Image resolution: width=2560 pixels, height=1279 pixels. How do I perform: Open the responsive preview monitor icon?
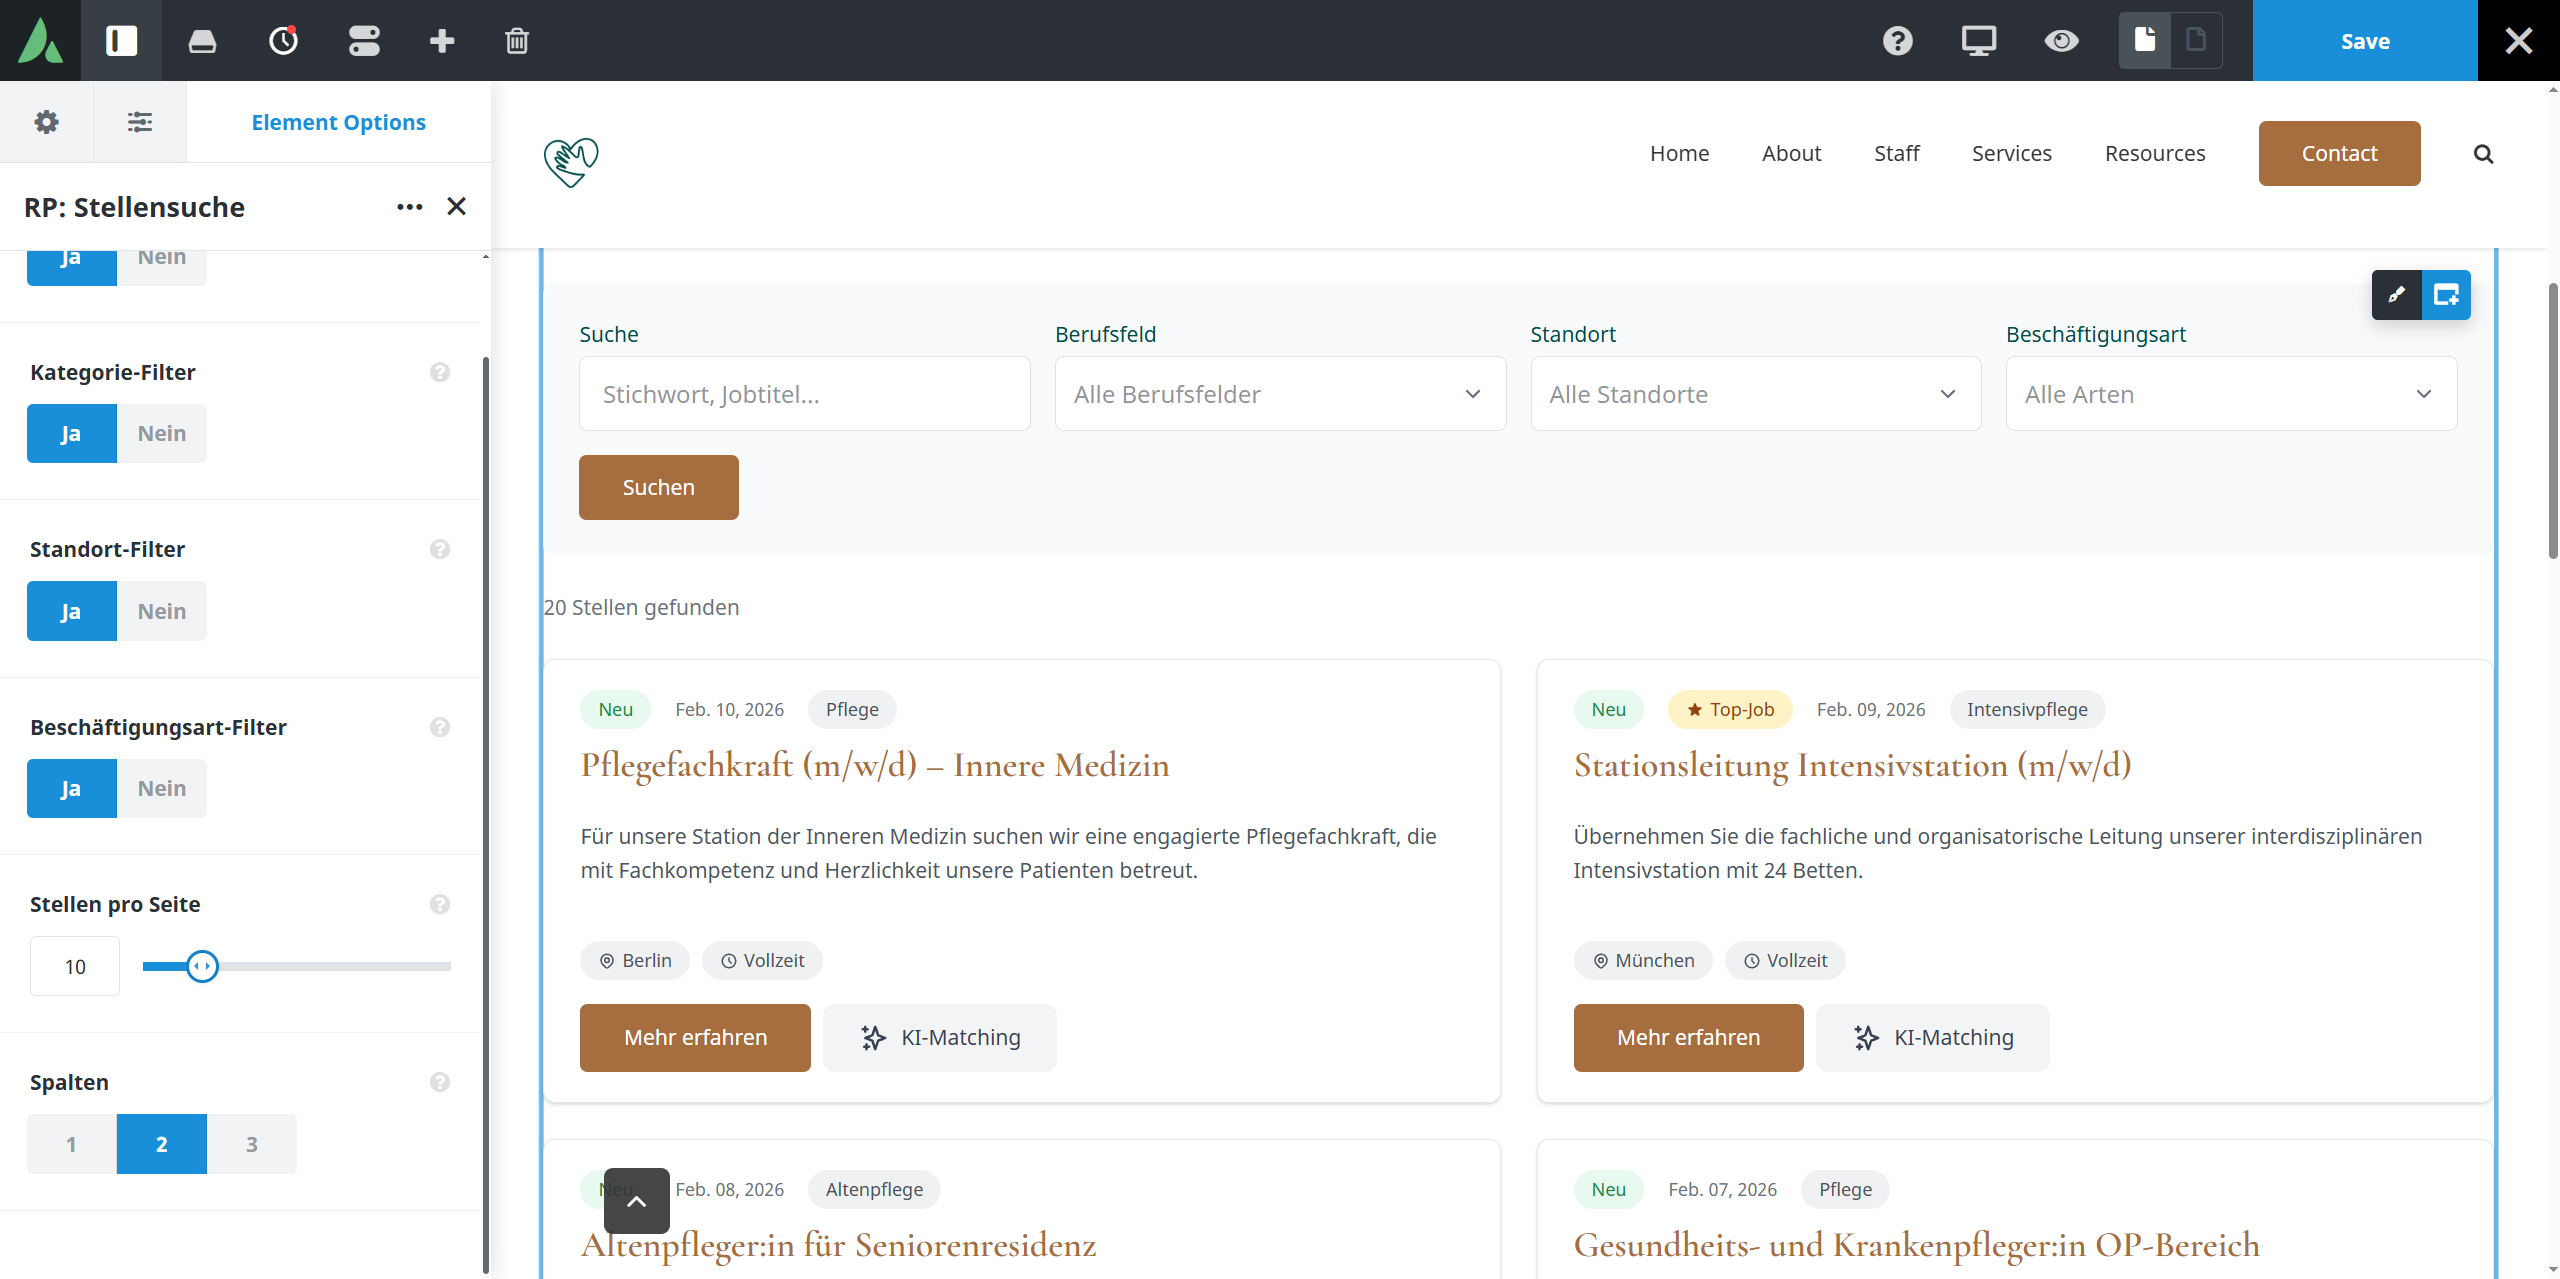click(1977, 40)
